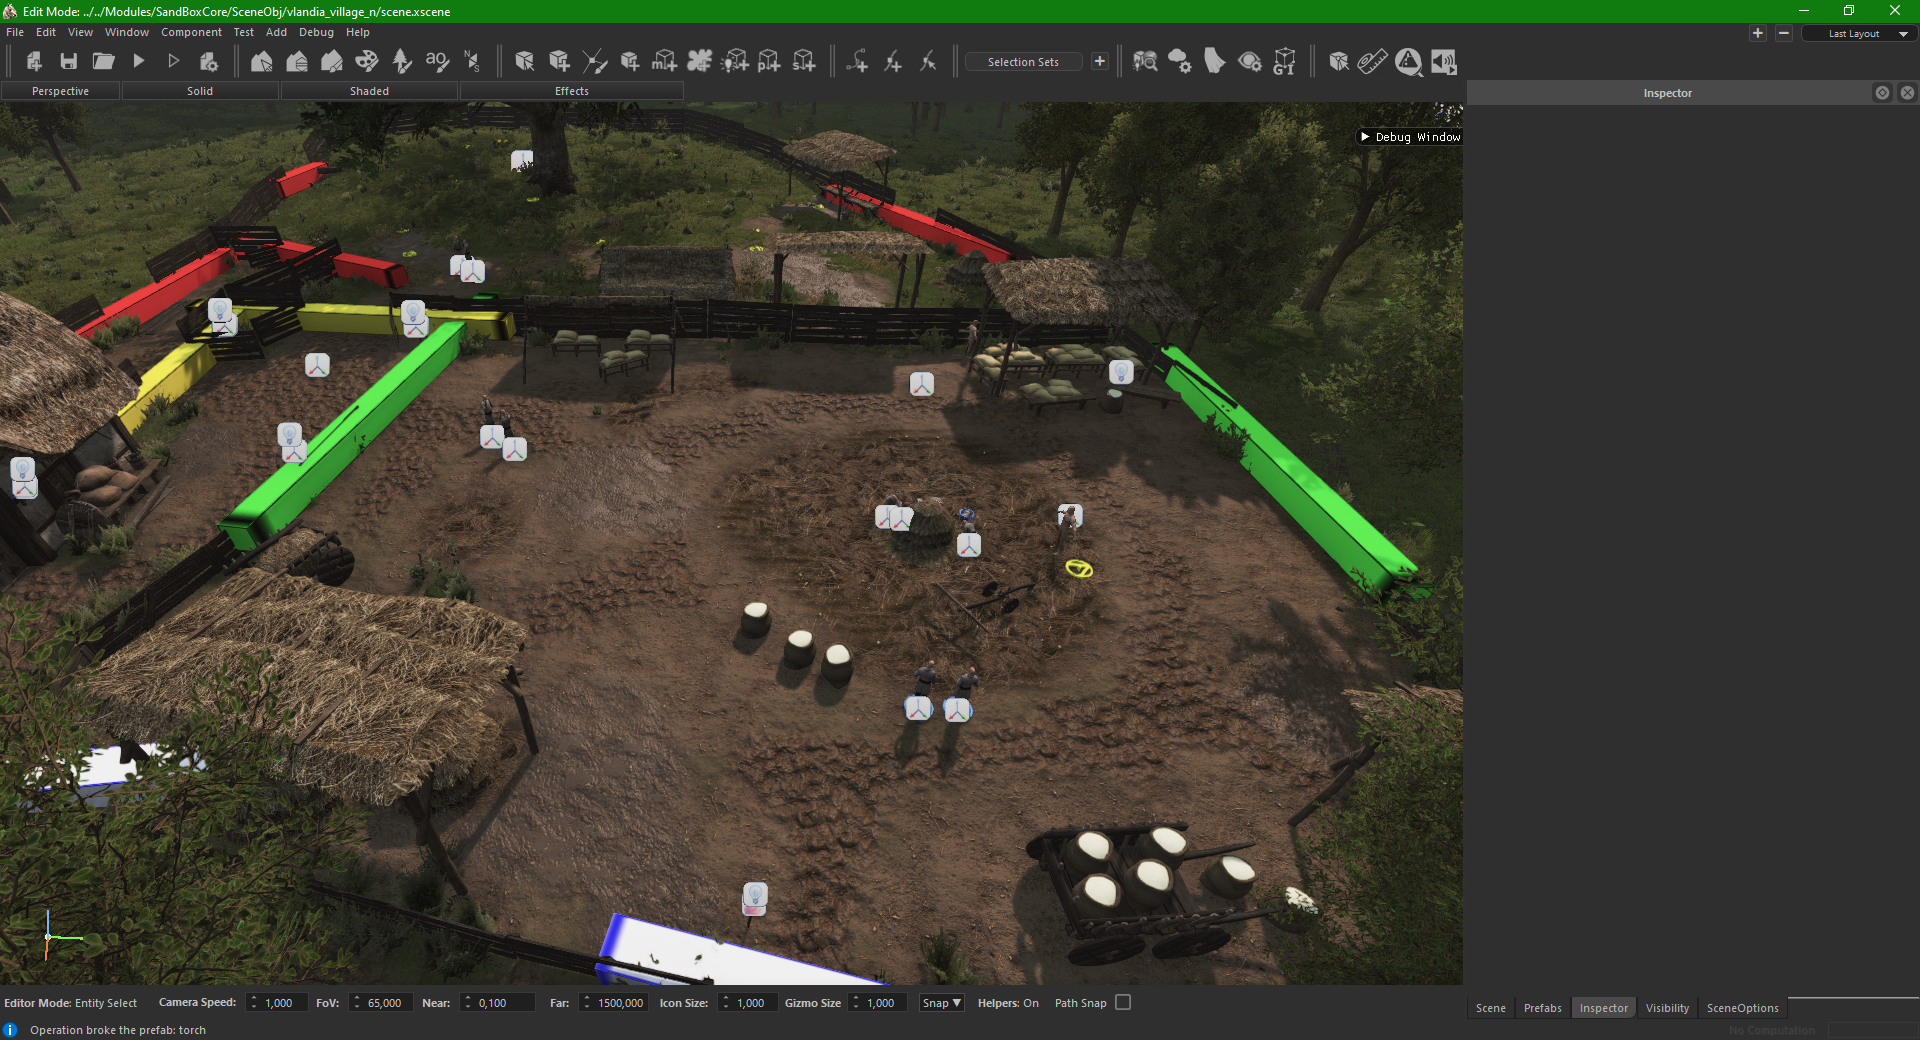Screen dimensions: 1920x1040
Task: Open the Edit menu
Action: coord(46,32)
